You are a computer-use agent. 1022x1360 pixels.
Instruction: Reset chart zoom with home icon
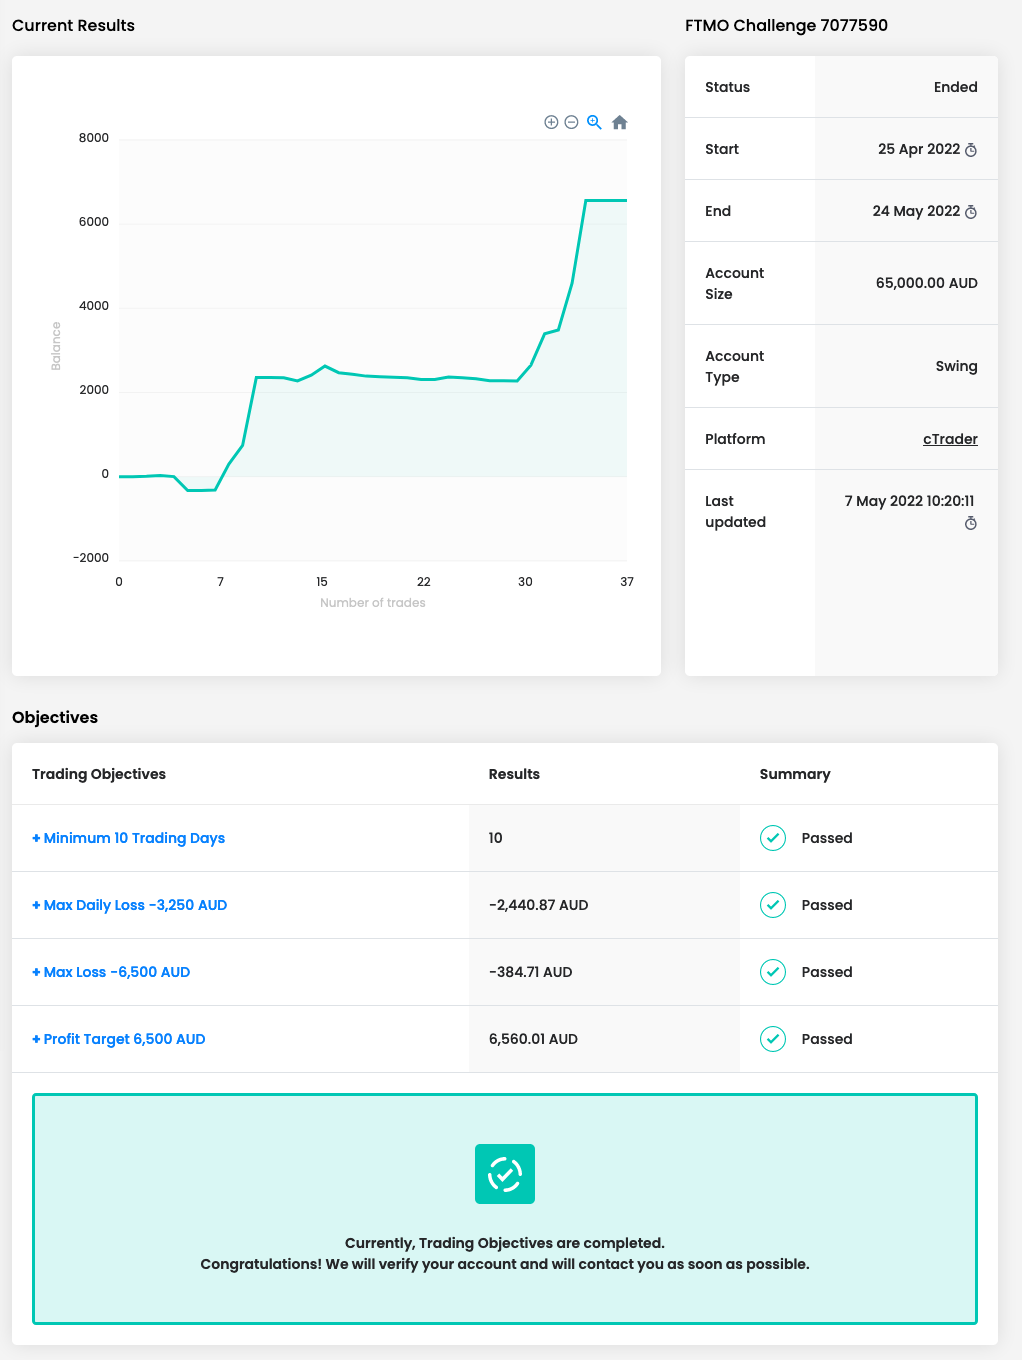(619, 122)
